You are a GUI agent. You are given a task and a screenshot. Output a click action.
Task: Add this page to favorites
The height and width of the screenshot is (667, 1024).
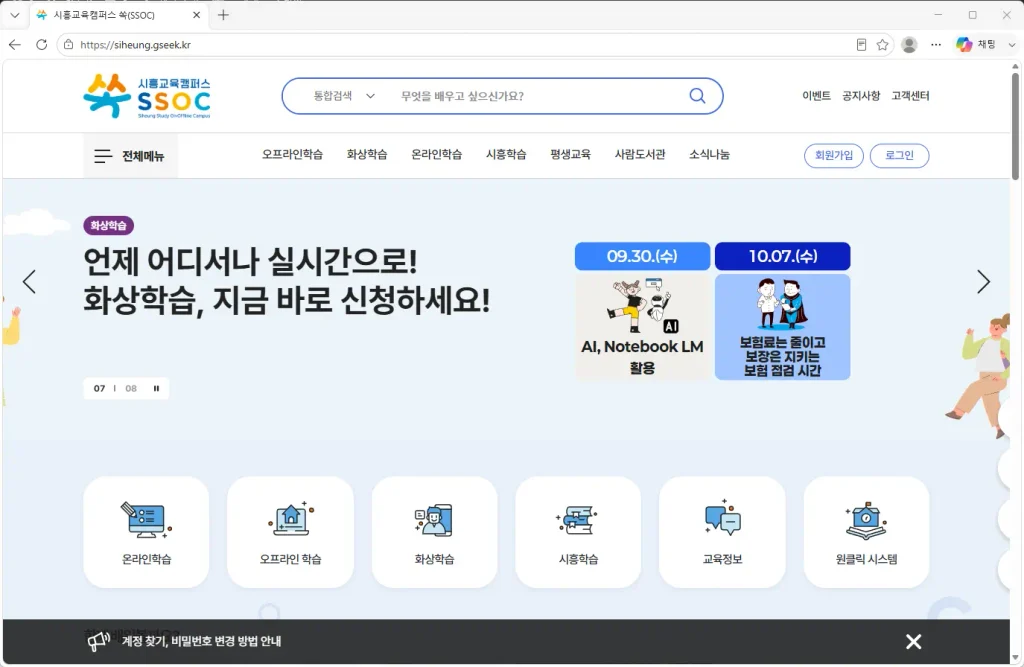(x=882, y=44)
